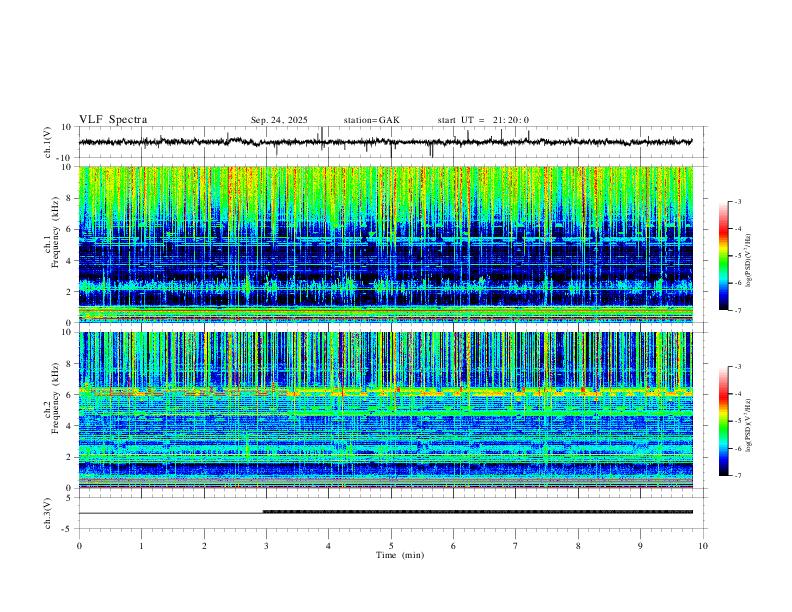Click time axis tick label "7"
792x612 pixels.
coord(516,546)
